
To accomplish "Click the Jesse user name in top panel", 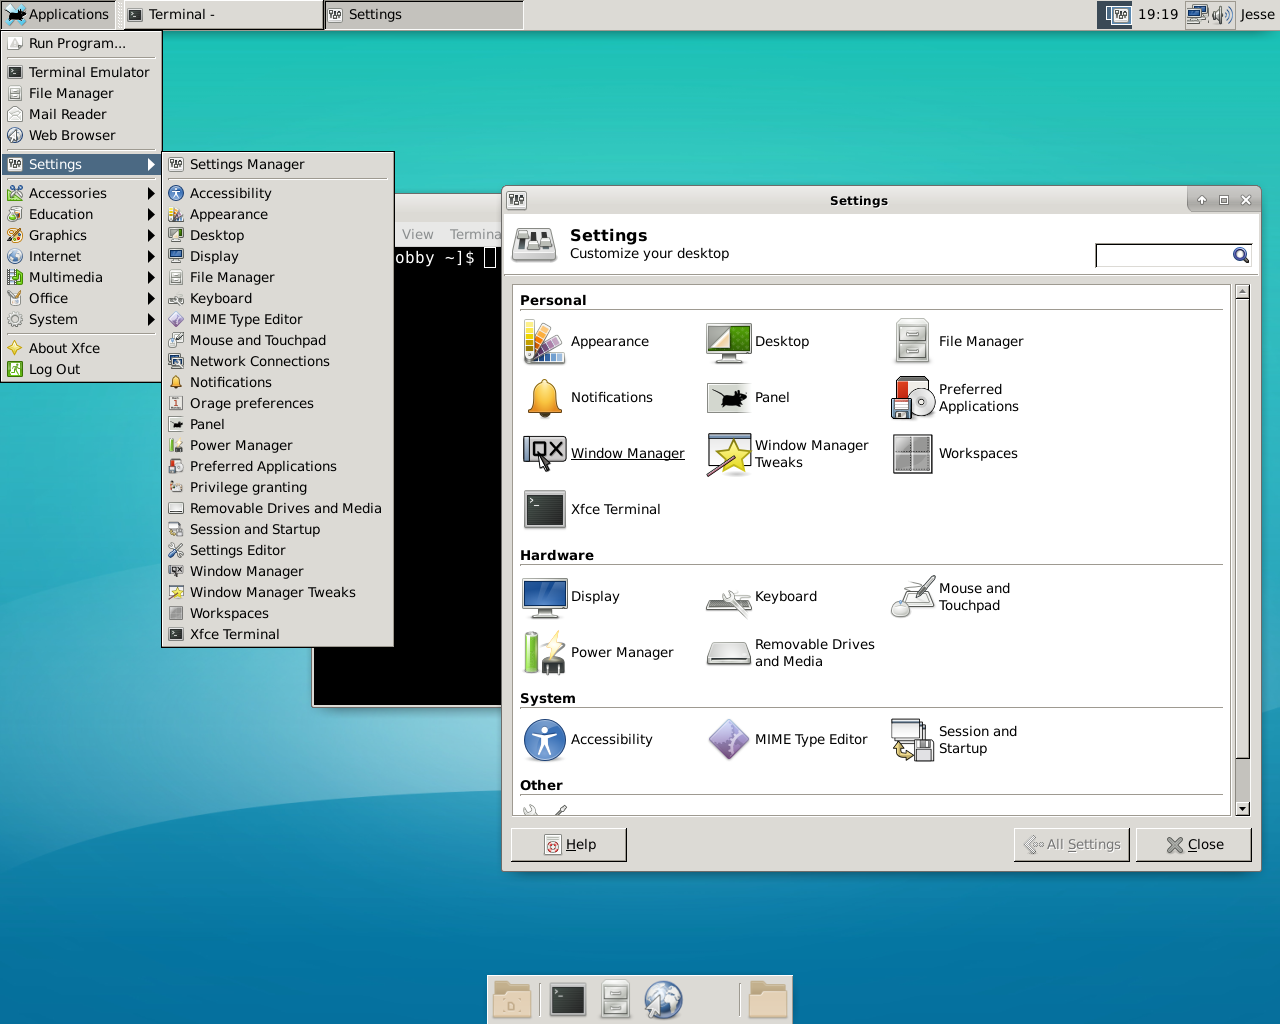I will click(1257, 14).
